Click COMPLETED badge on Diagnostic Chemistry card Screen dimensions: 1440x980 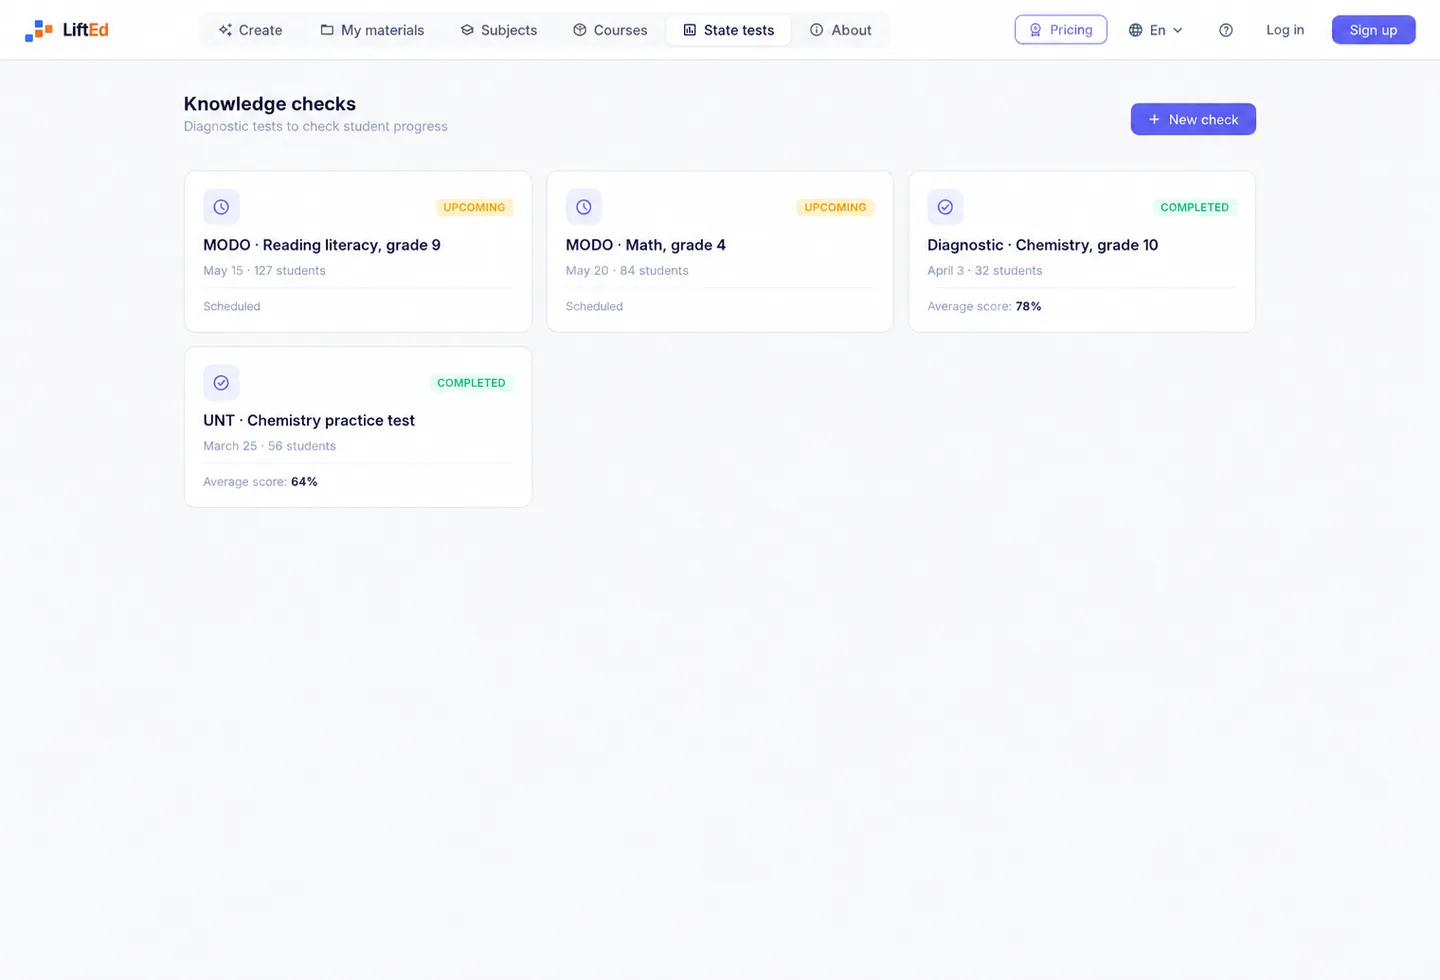[x=1194, y=207]
